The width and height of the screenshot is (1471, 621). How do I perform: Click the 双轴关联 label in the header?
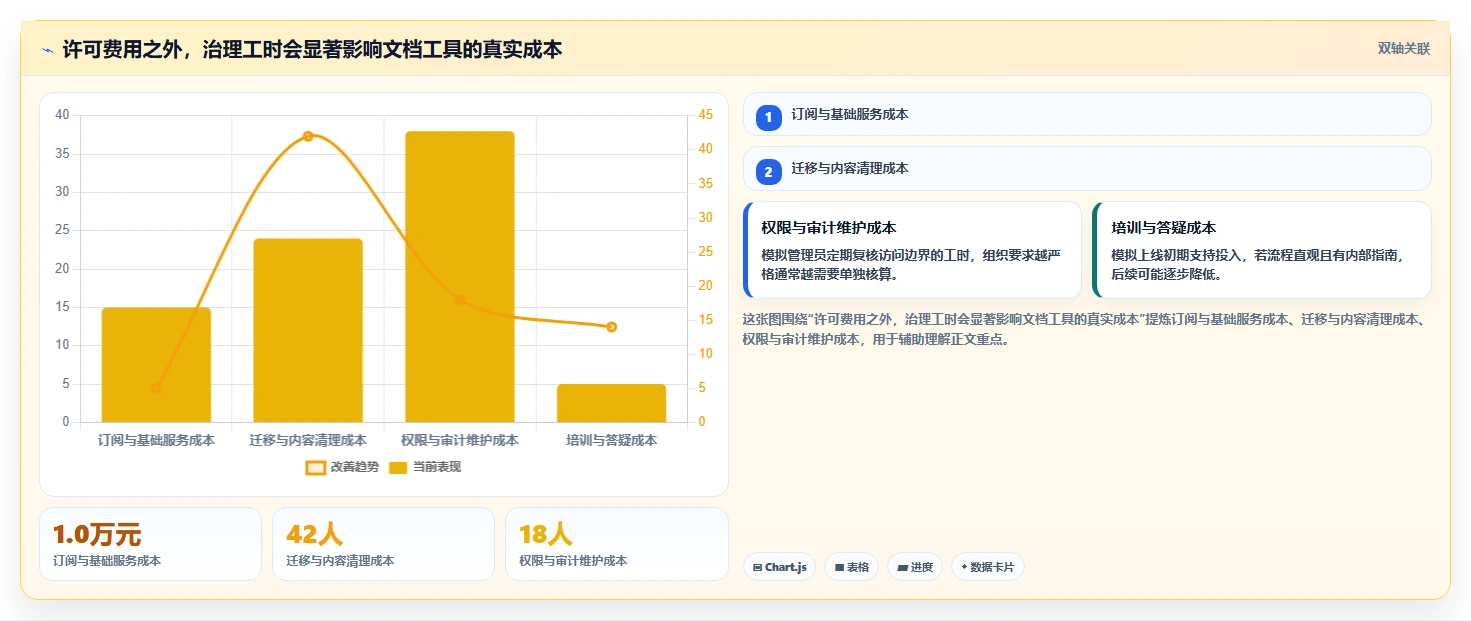(1404, 49)
